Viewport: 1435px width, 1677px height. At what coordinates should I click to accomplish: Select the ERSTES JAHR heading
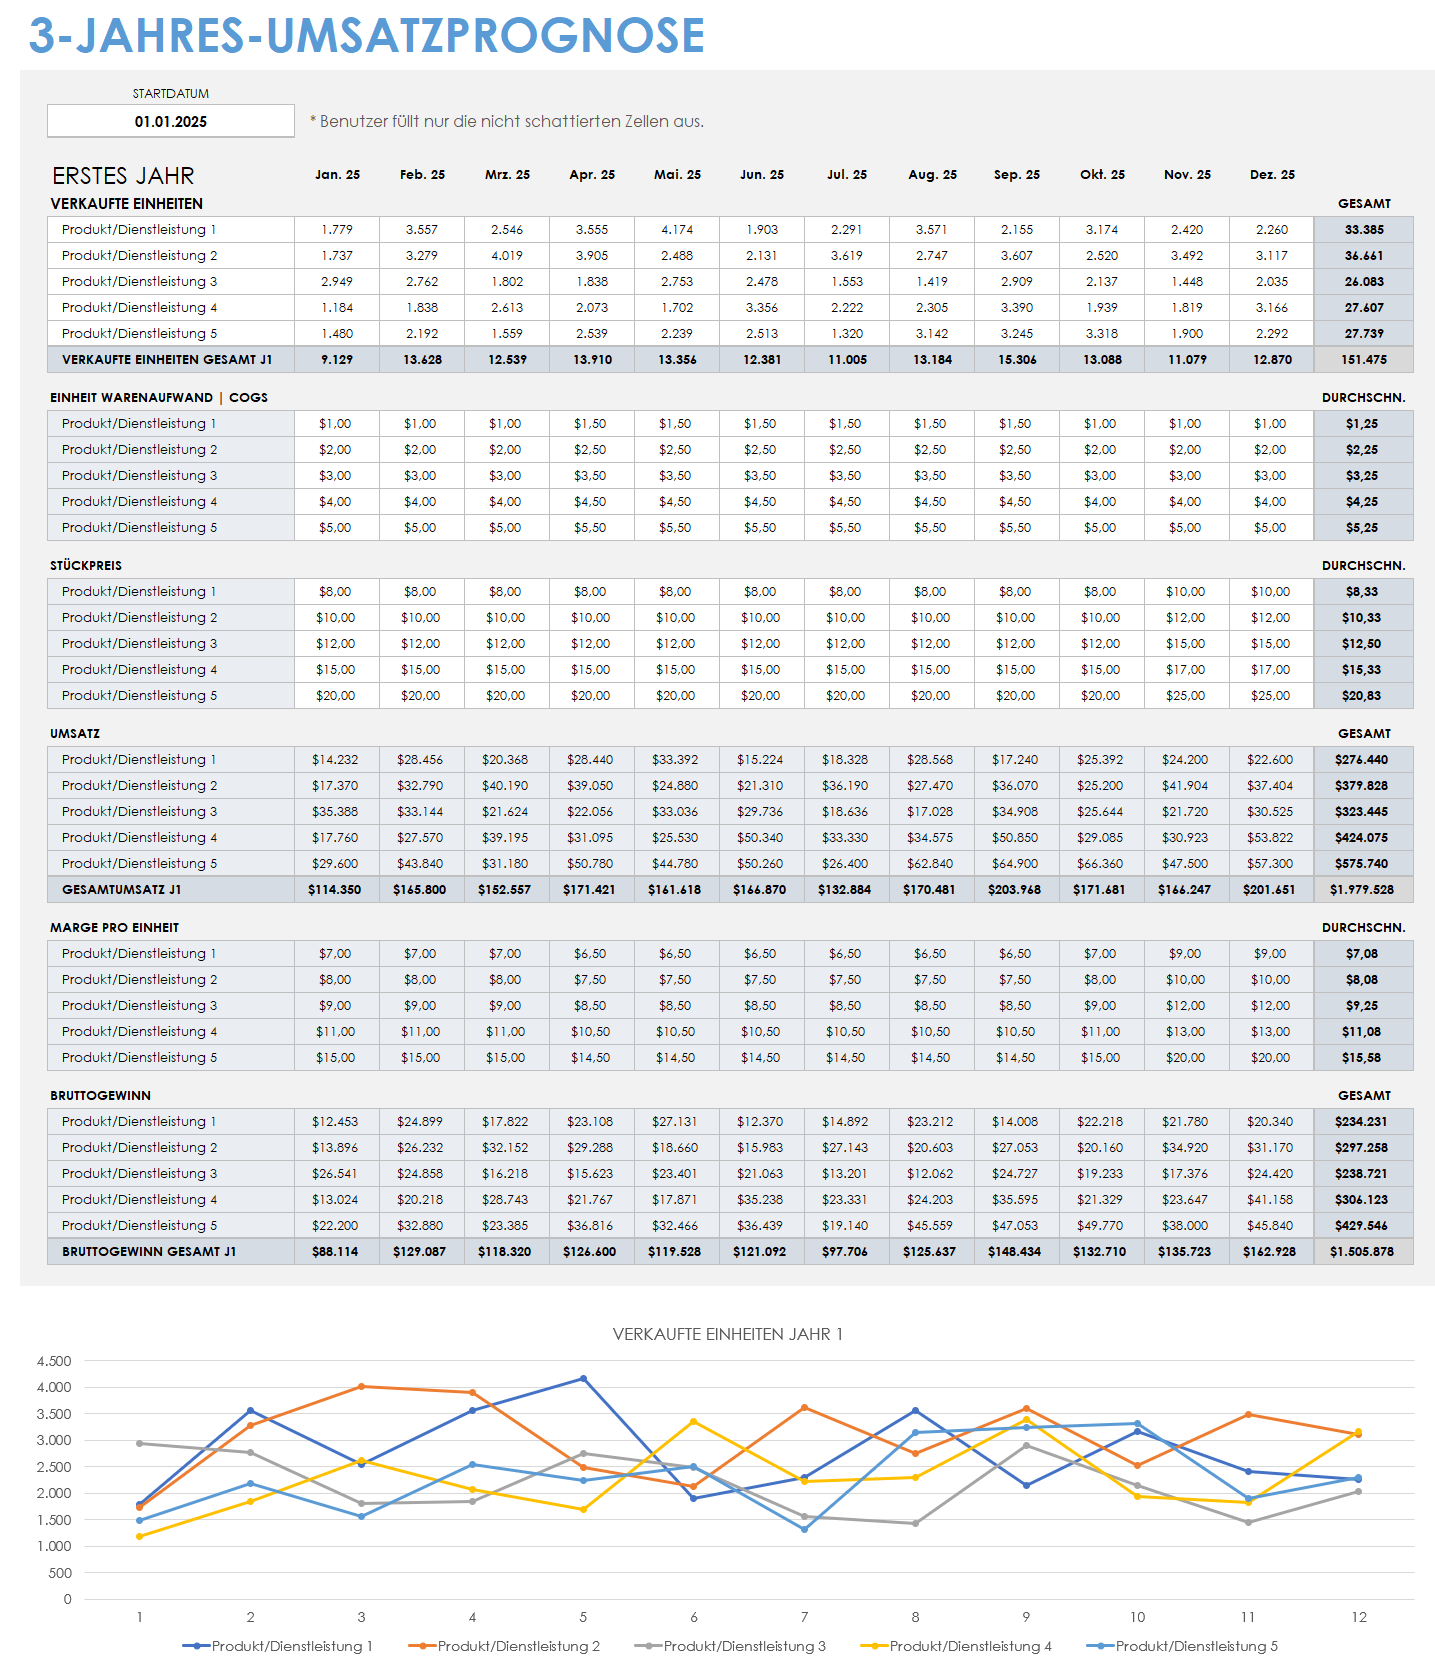click(123, 176)
